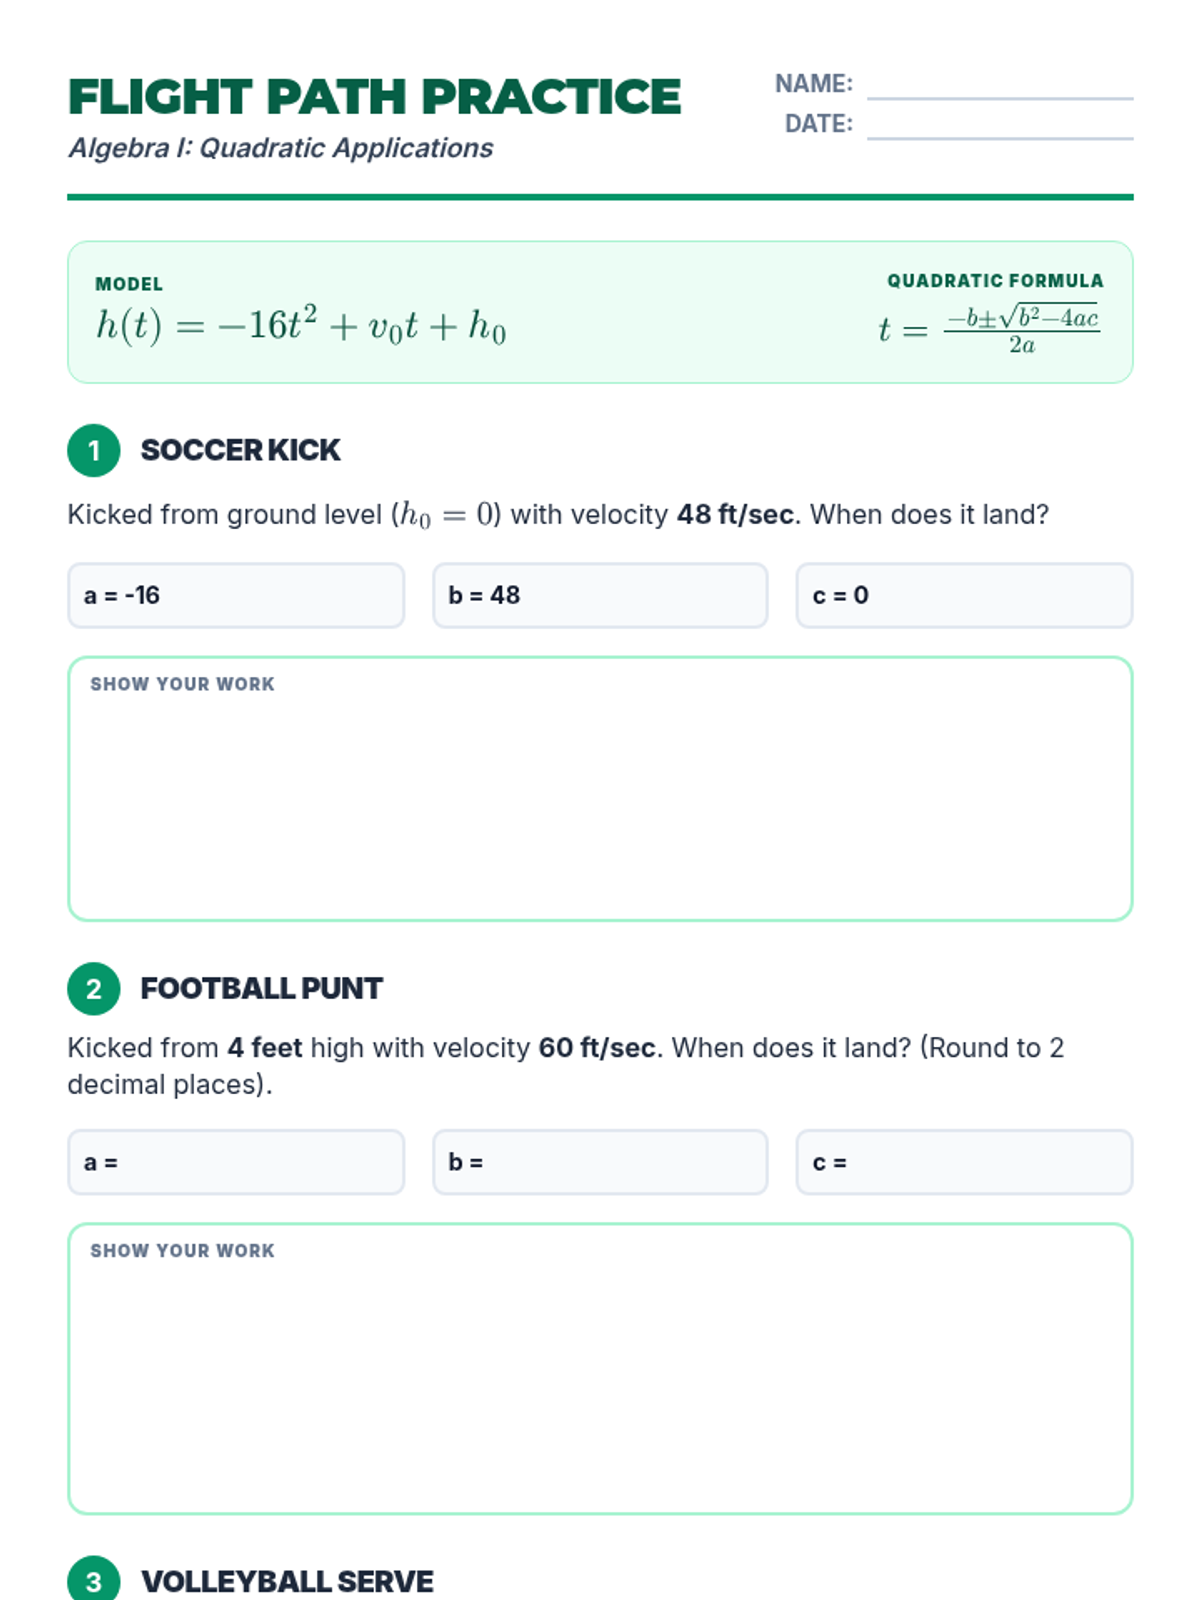Click the Algebra I subtitle text
Screen dimensions: 1200x1600
(x=280, y=148)
